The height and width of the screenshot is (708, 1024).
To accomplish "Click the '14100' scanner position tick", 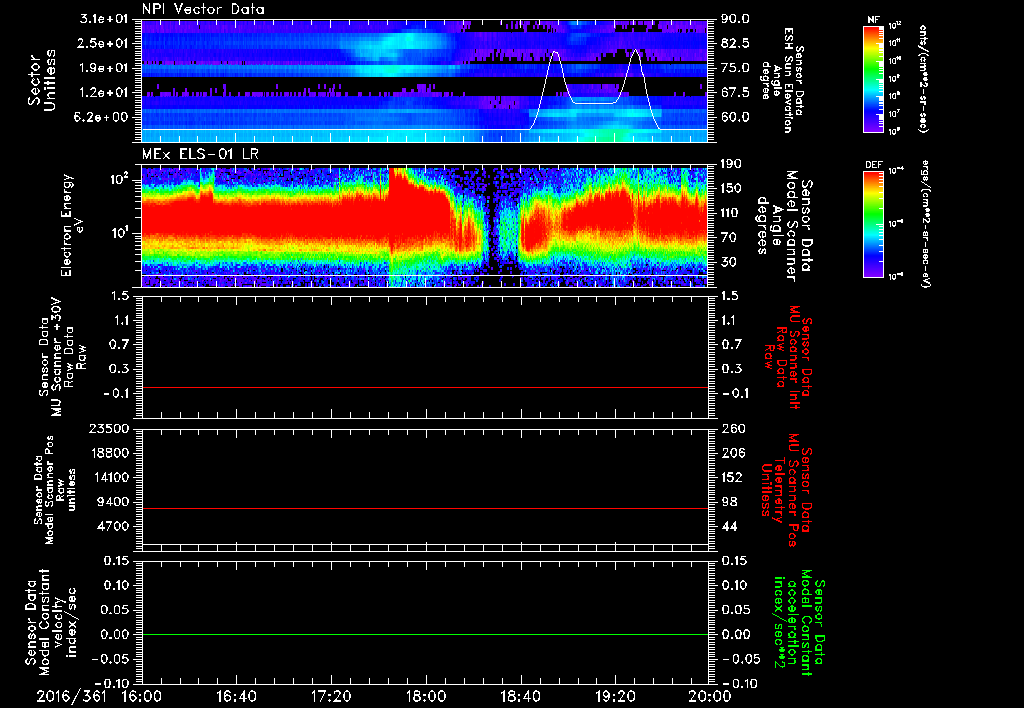I will (110, 477).
